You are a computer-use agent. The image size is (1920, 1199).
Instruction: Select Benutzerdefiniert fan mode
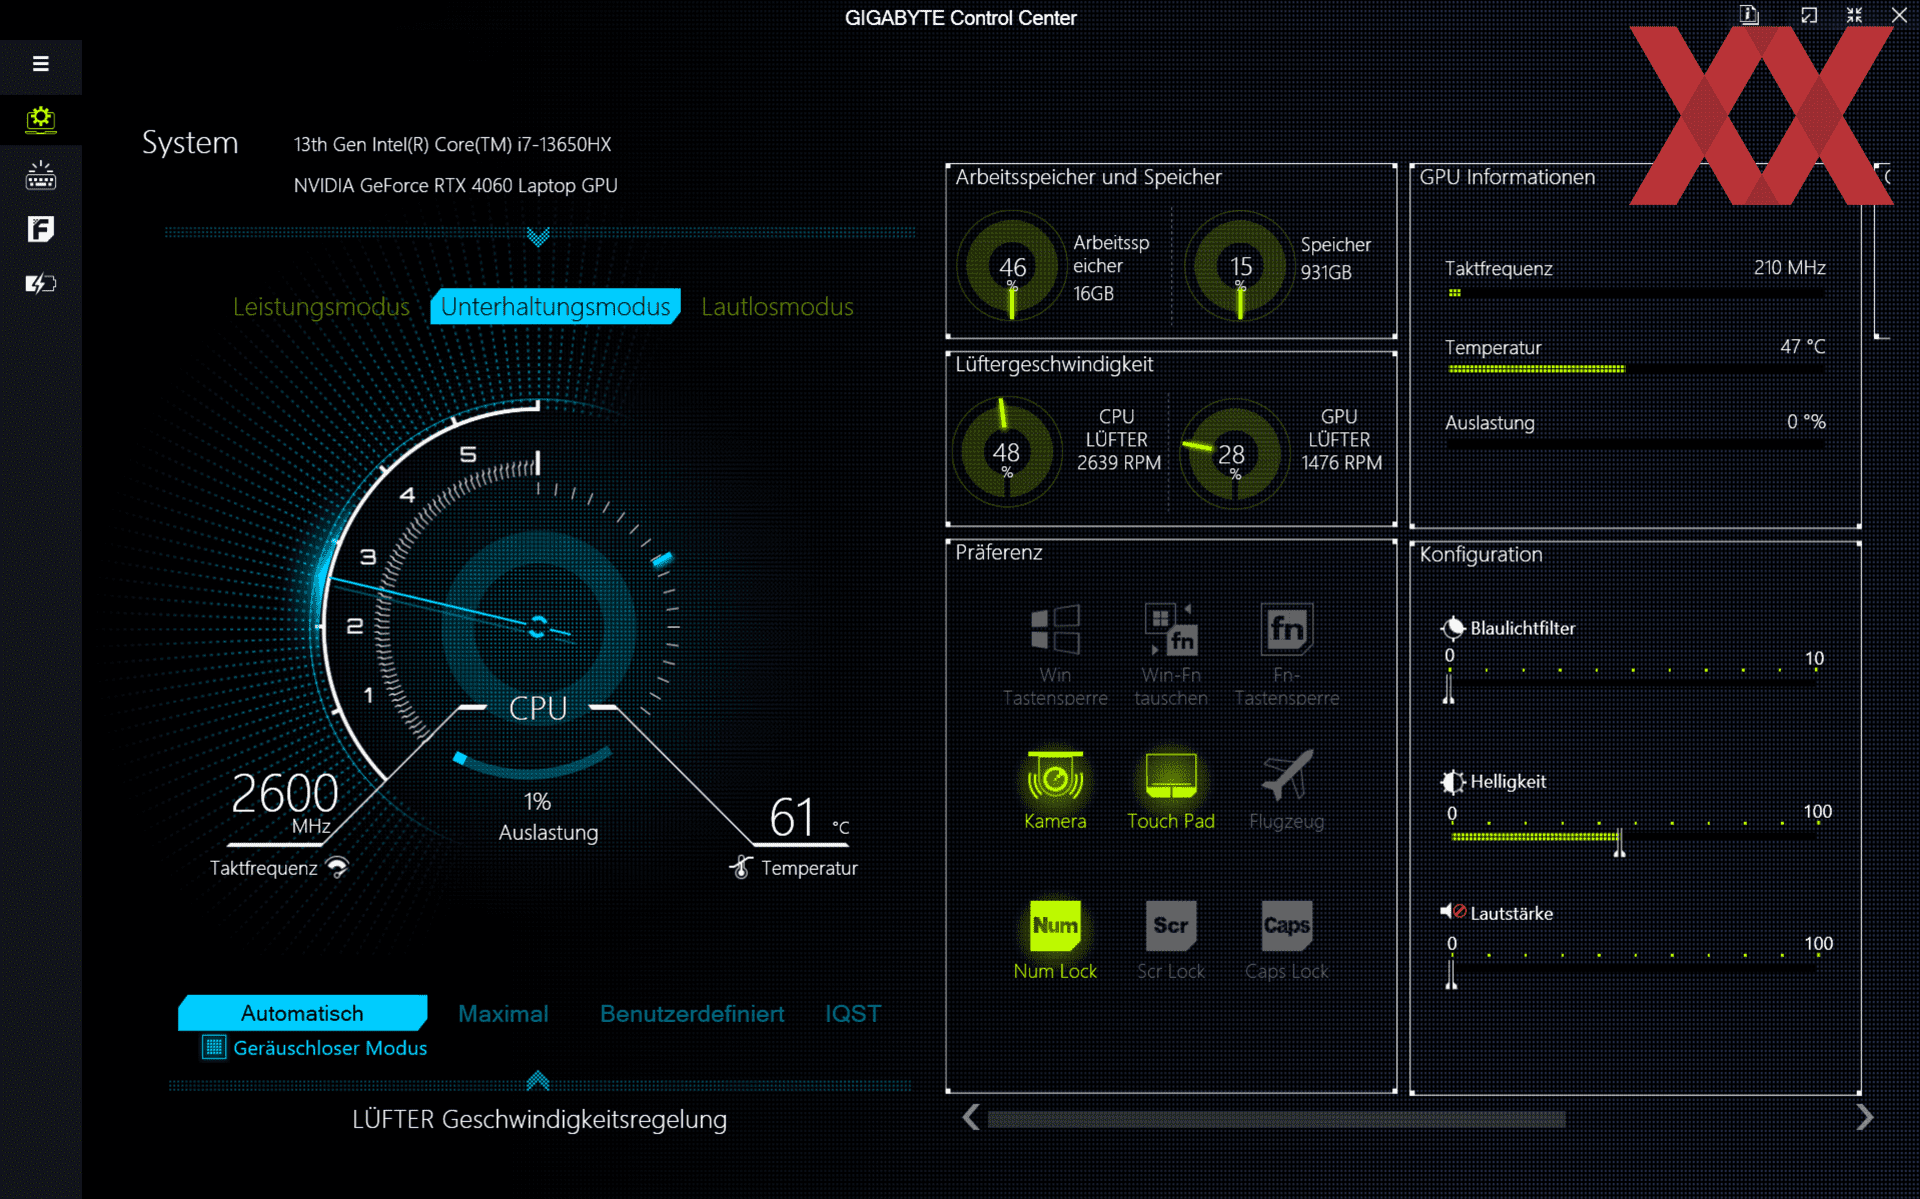pos(692,1014)
